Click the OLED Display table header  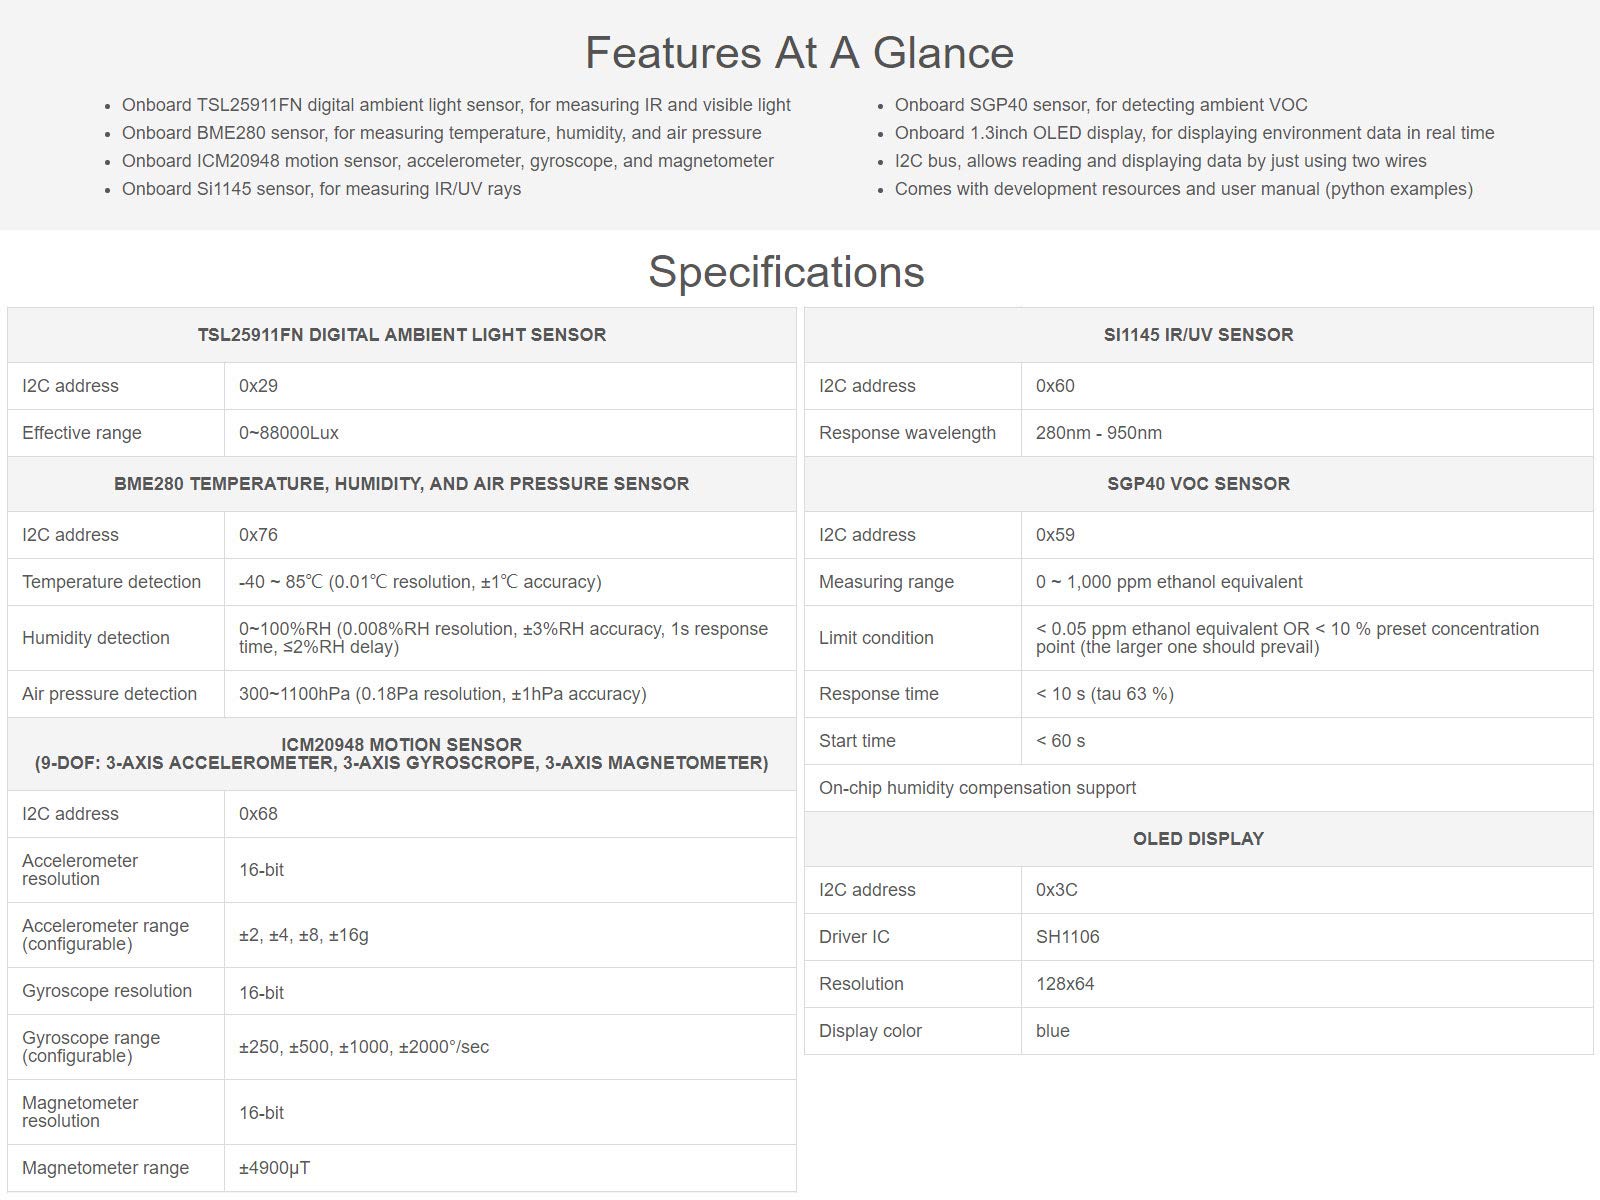1198,839
